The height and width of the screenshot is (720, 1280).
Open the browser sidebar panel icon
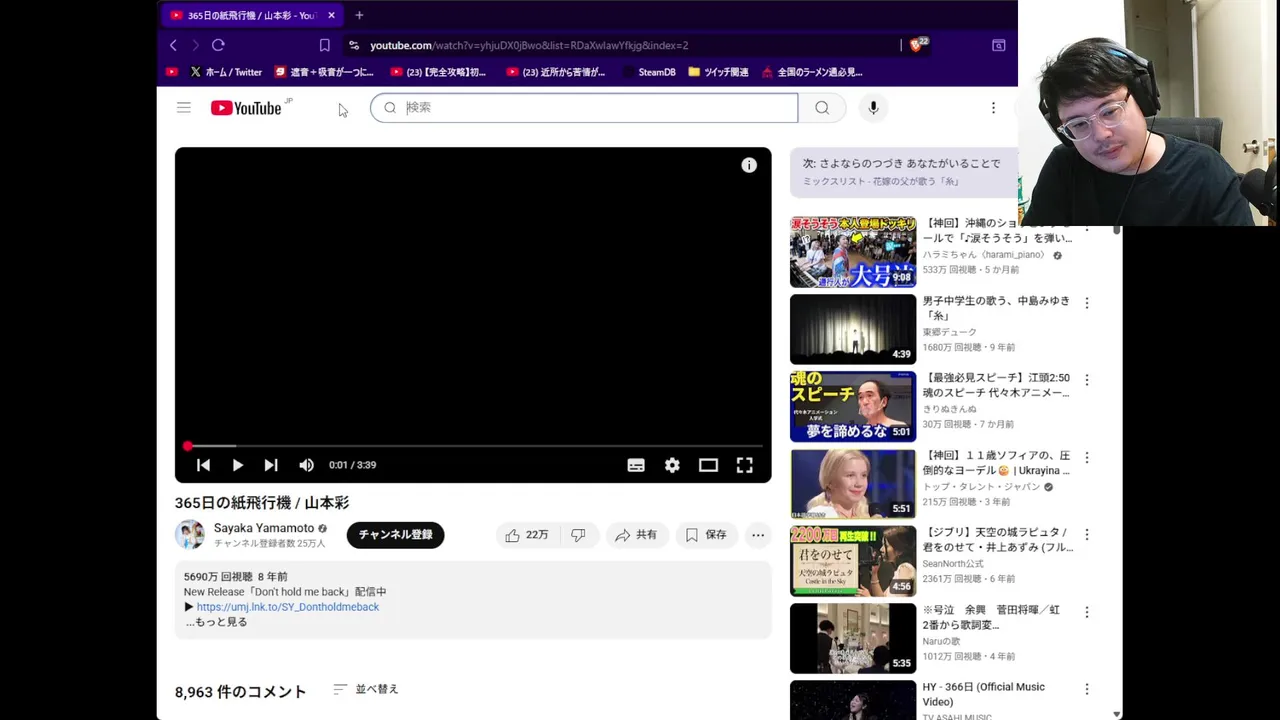(998, 45)
